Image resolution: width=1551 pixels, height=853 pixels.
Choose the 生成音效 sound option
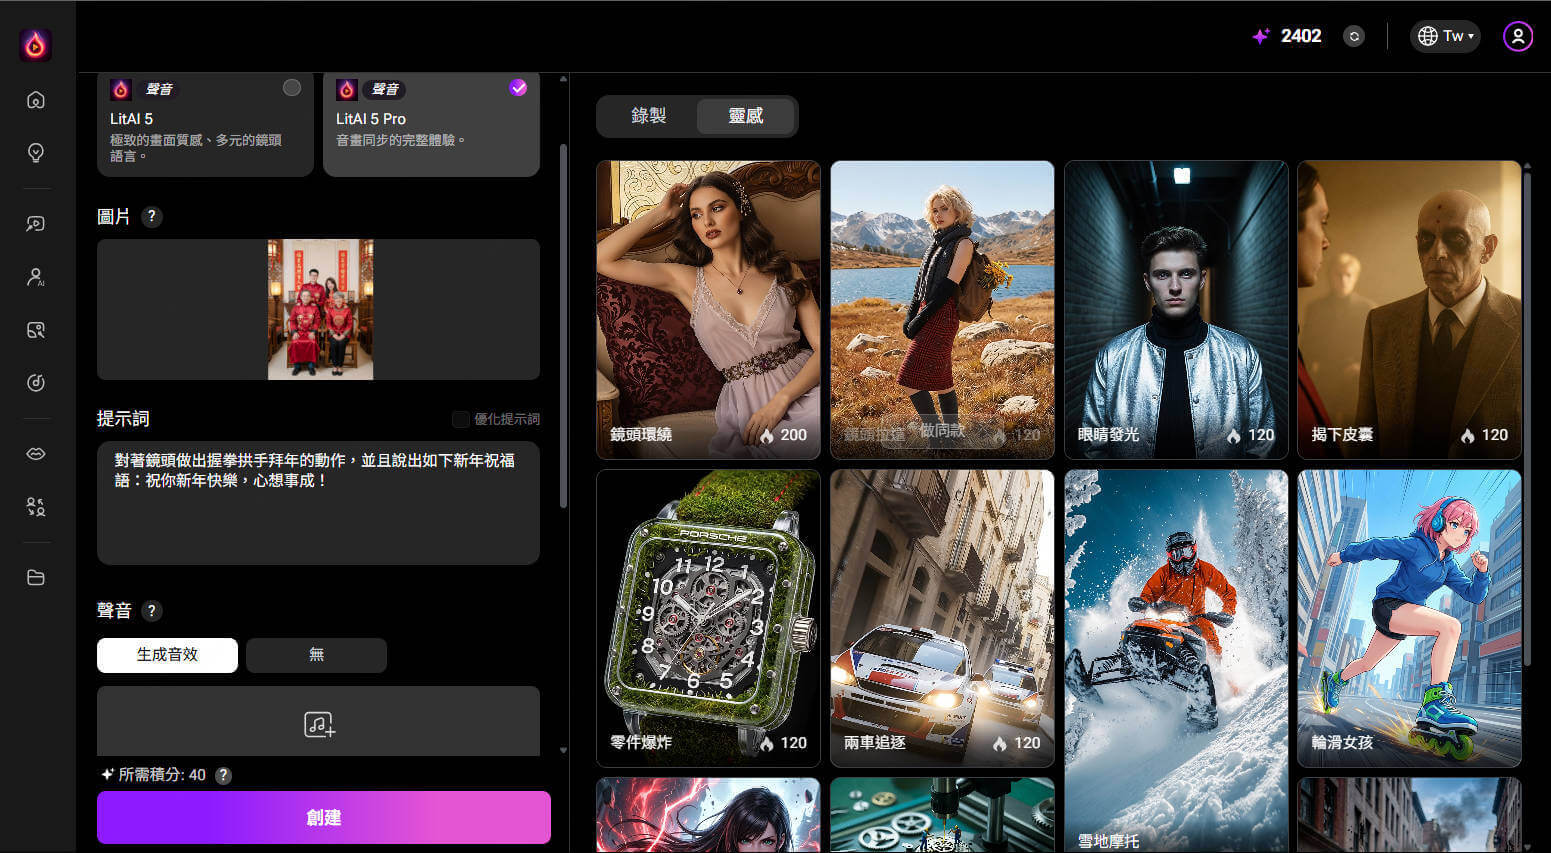pyautogui.click(x=167, y=655)
